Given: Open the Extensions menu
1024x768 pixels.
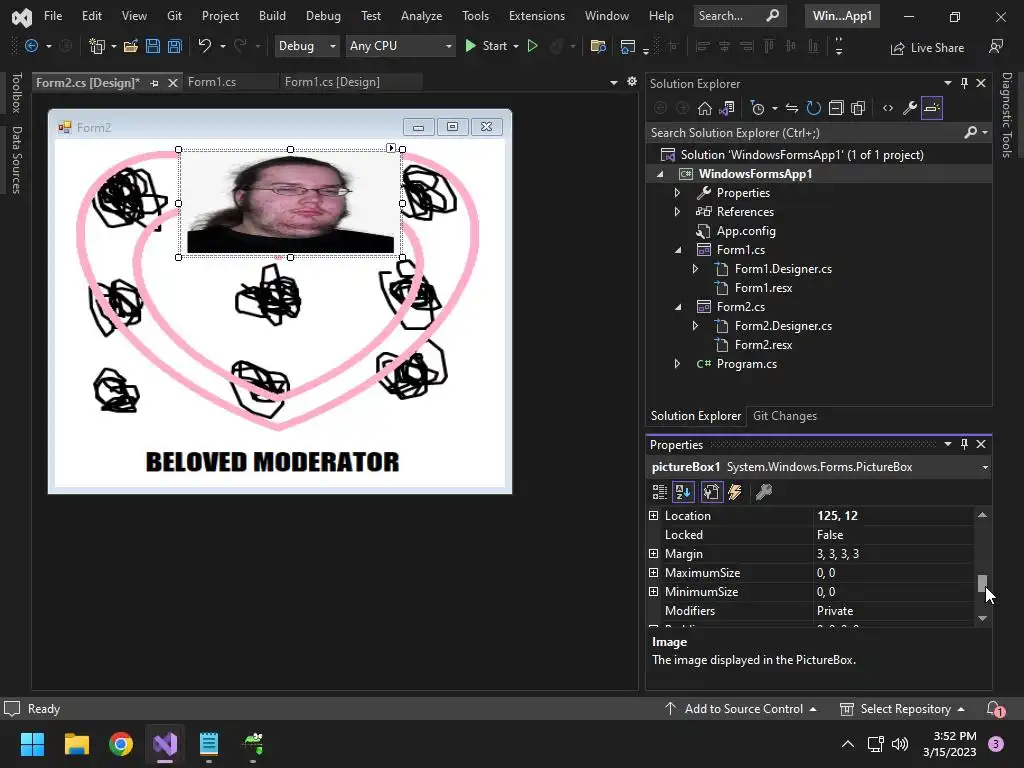Looking at the screenshot, I should tap(537, 16).
